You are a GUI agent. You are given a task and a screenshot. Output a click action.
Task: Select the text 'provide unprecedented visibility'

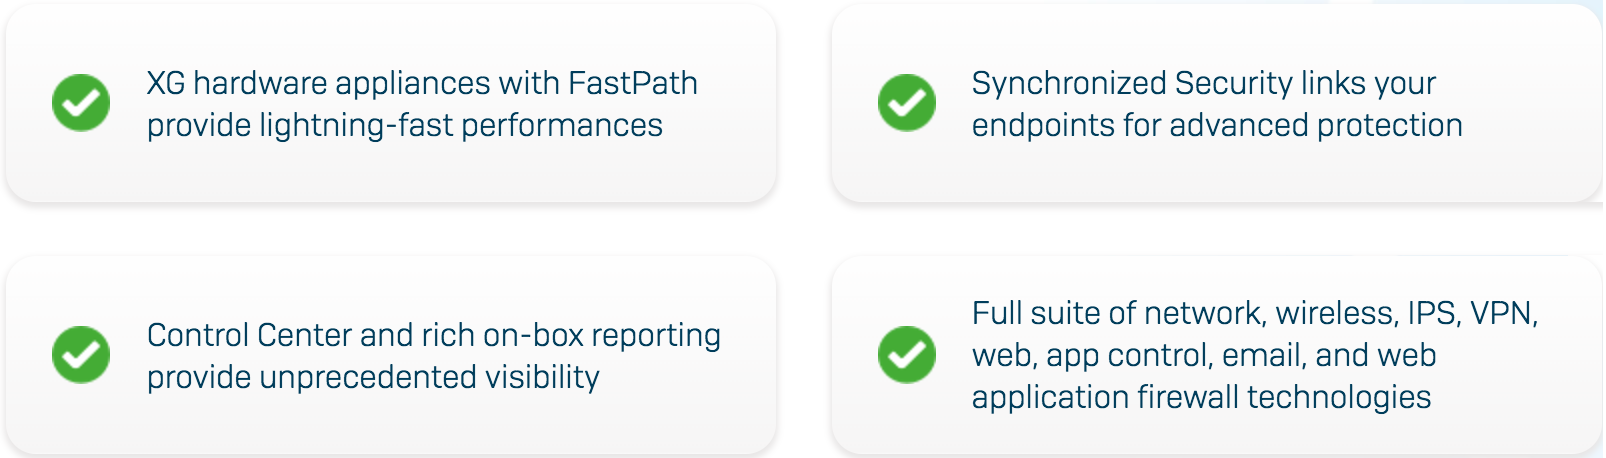click(x=373, y=377)
